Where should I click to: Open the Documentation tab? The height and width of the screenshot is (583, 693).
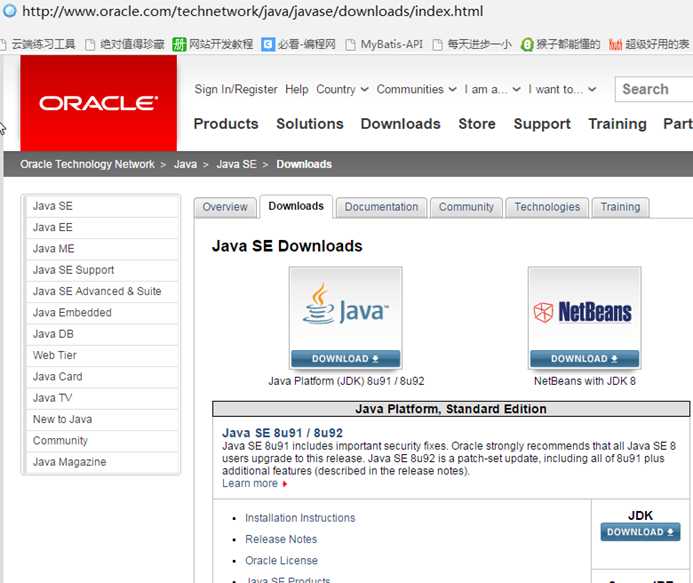coord(381,207)
